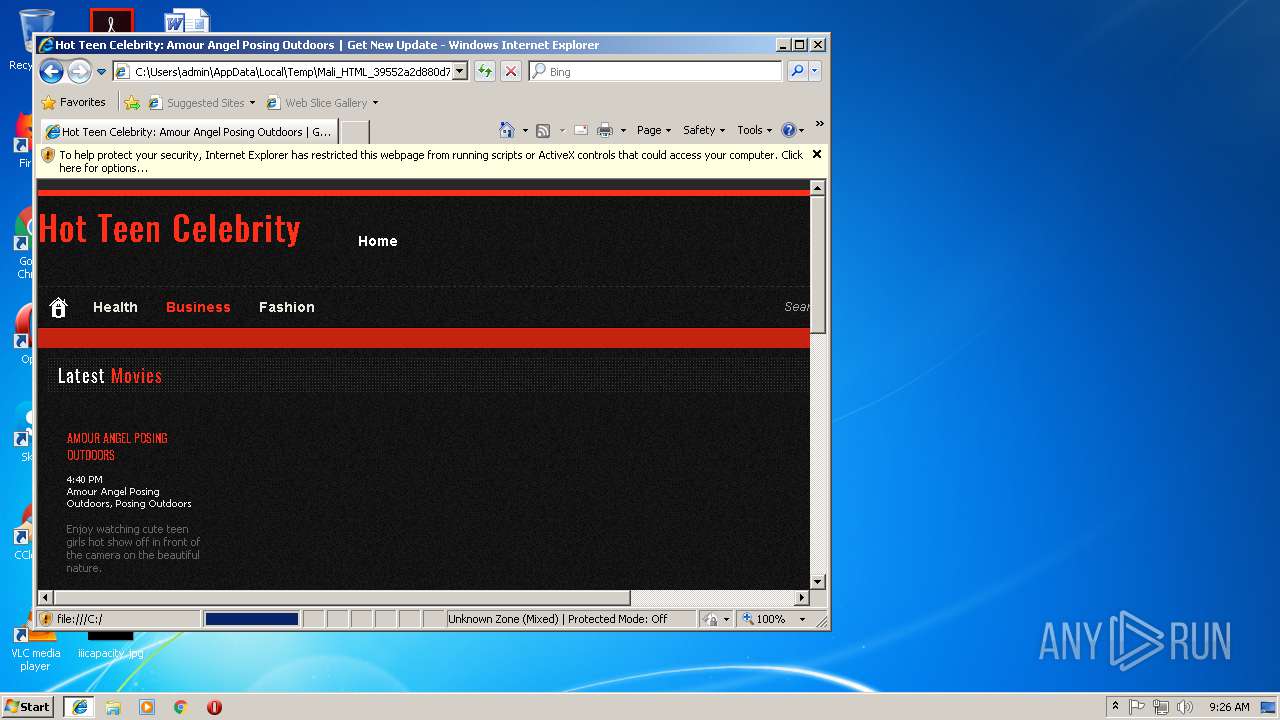
Task: Open the Web Slice Gallery link
Action: [x=317, y=103]
